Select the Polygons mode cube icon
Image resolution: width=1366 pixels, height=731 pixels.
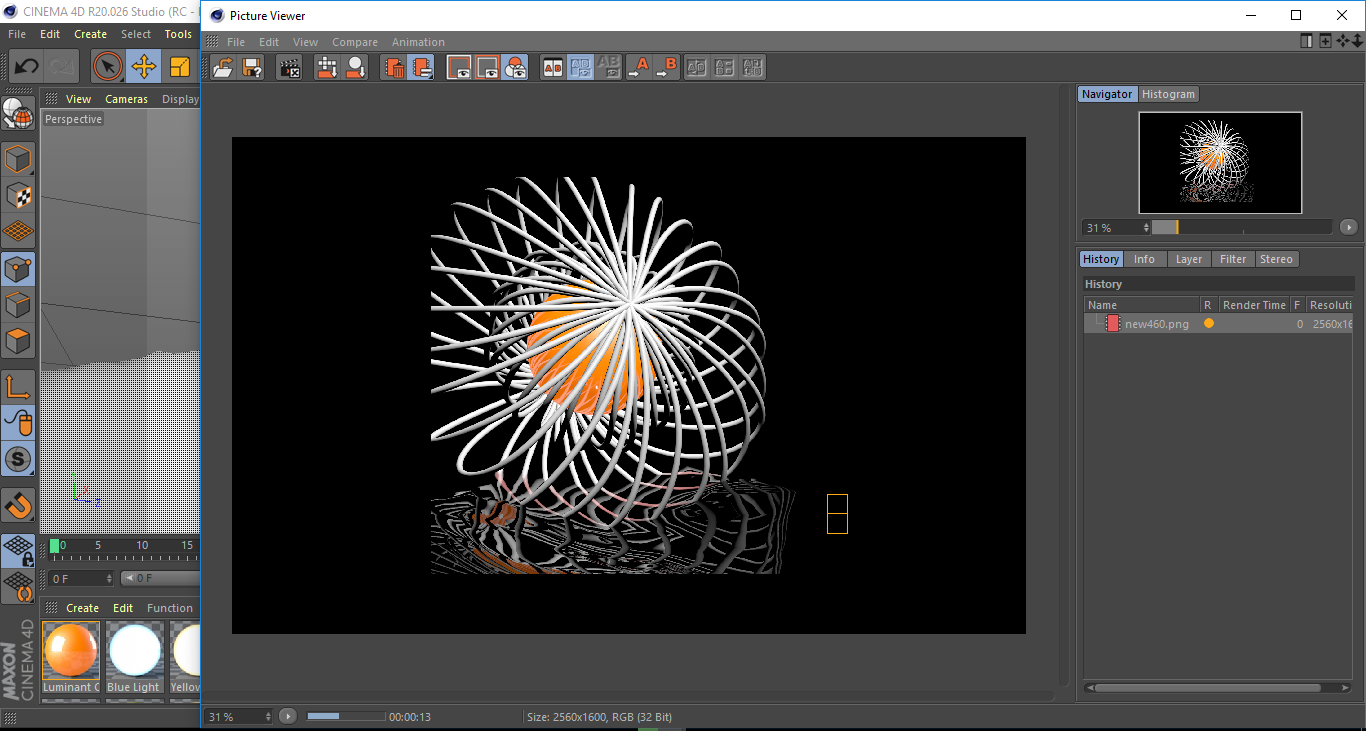[x=18, y=341]
